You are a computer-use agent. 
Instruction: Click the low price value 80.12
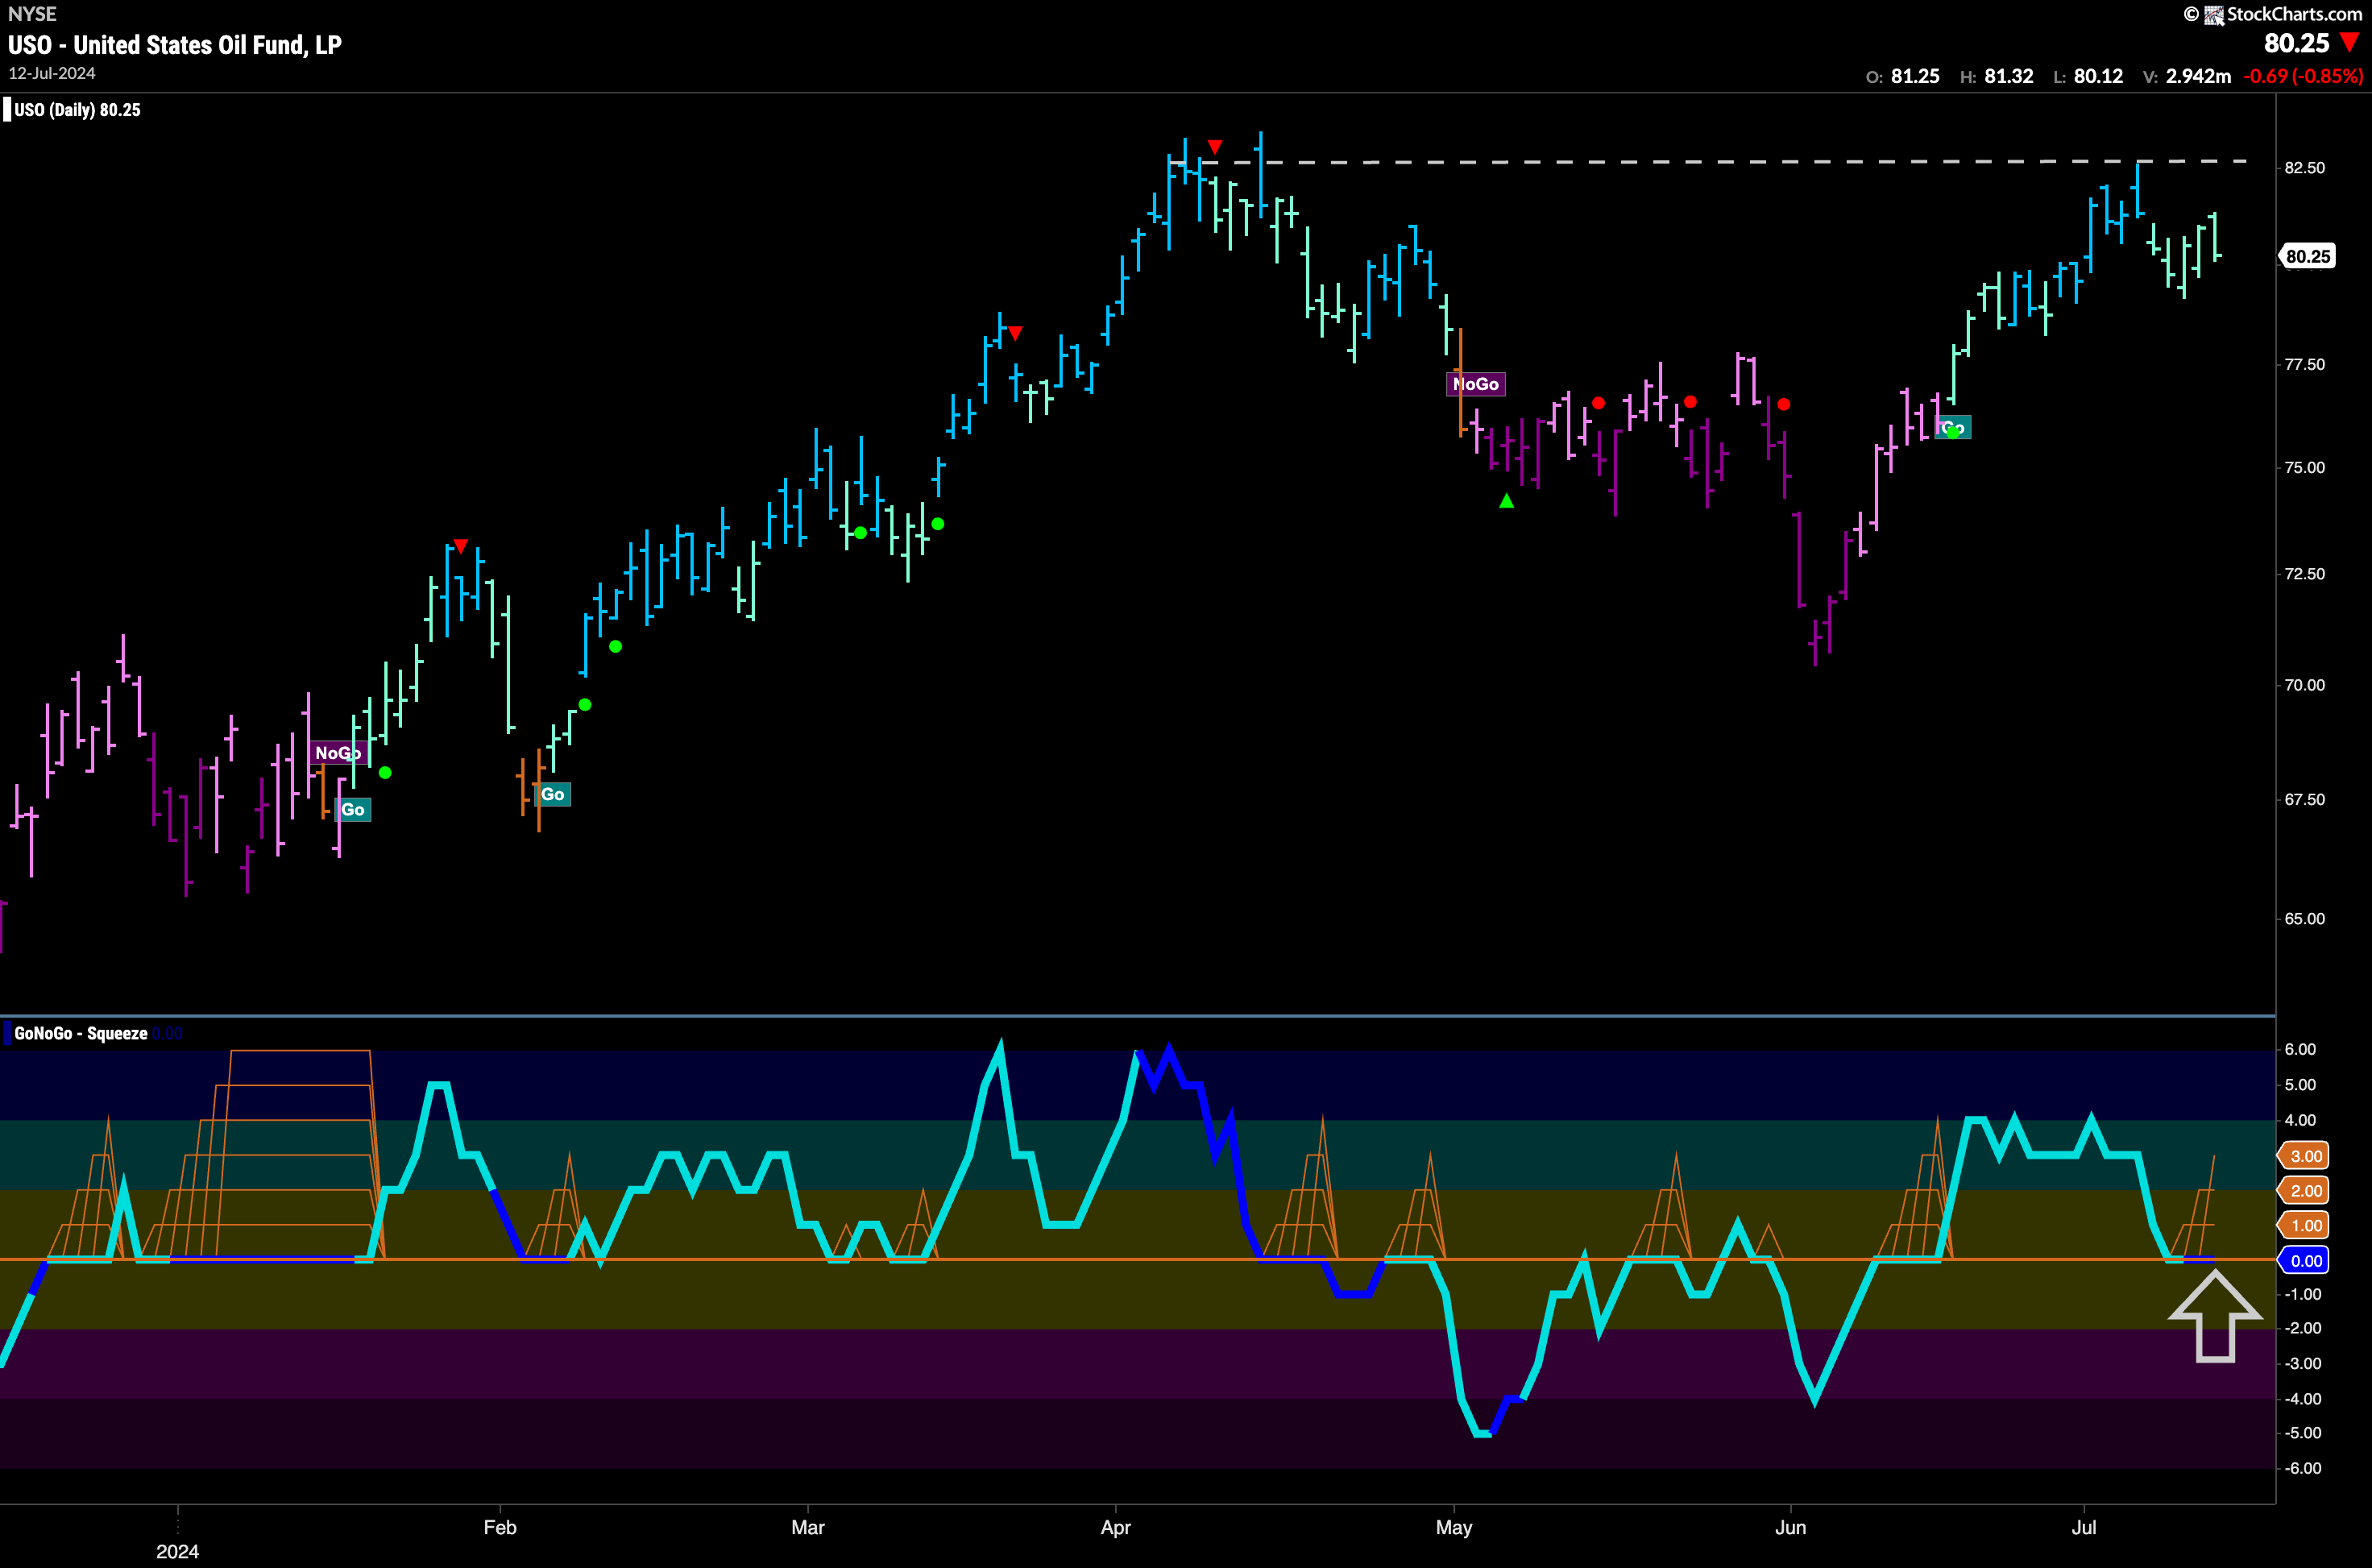click(x=2098, y=76)
